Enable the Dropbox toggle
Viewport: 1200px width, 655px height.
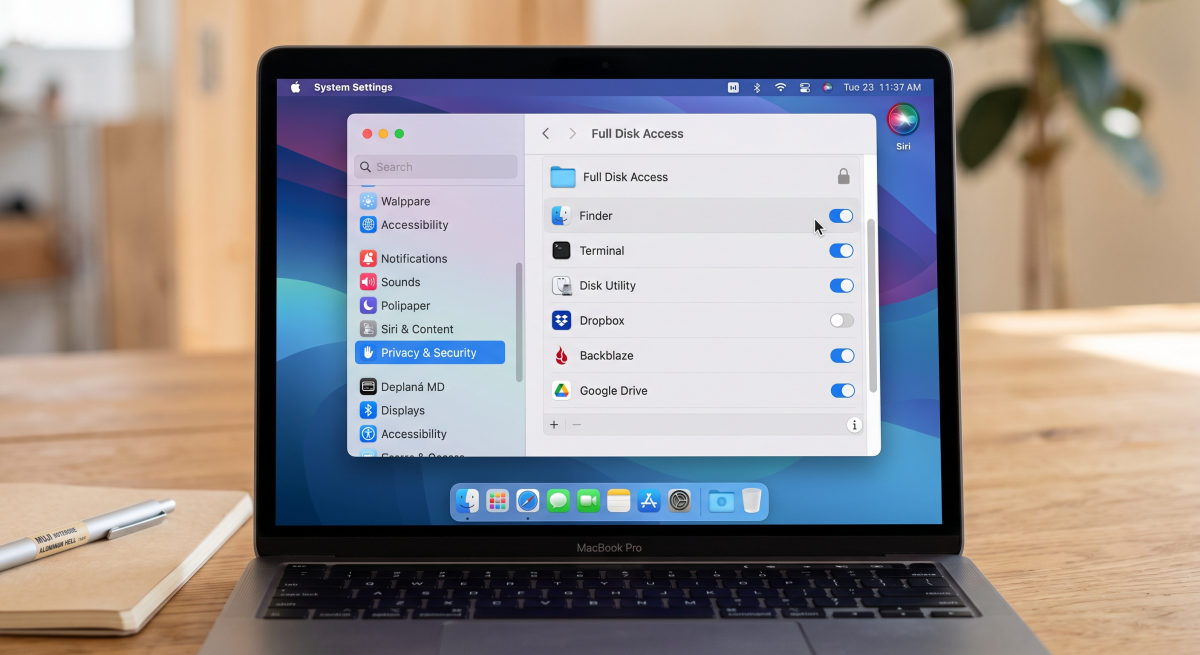point(841,321)
